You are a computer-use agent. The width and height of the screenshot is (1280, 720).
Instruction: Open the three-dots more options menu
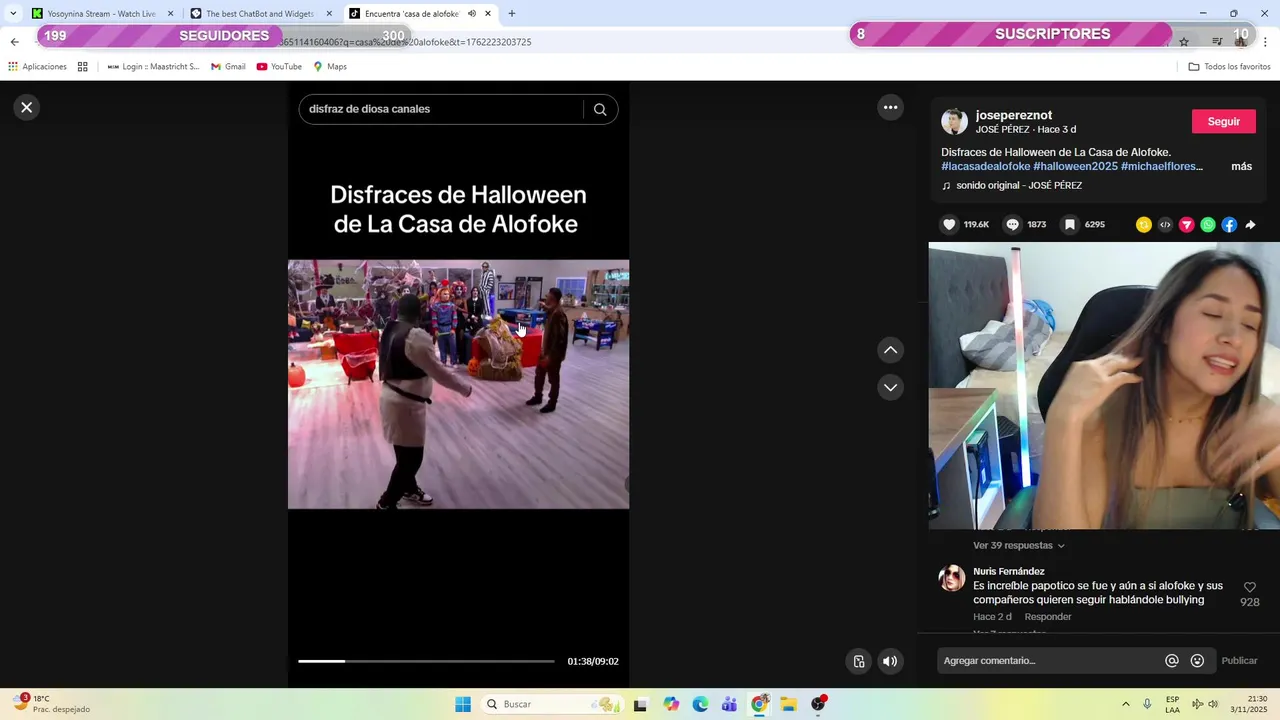pyautogui.click(x=890, y=107)
